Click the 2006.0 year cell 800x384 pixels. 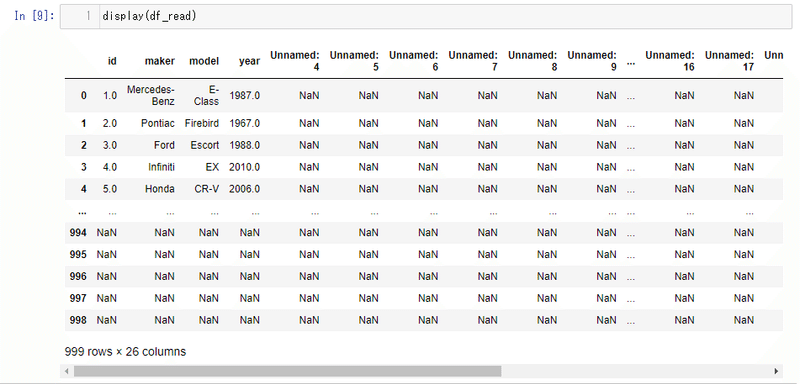pos(244,189)
